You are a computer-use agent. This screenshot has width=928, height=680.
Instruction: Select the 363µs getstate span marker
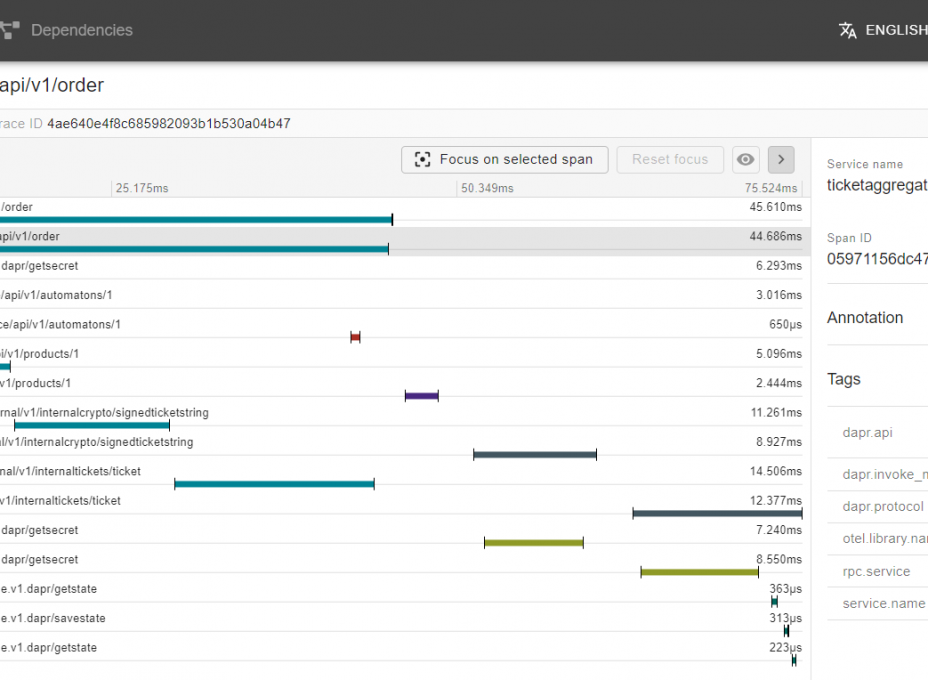point(774,602)
